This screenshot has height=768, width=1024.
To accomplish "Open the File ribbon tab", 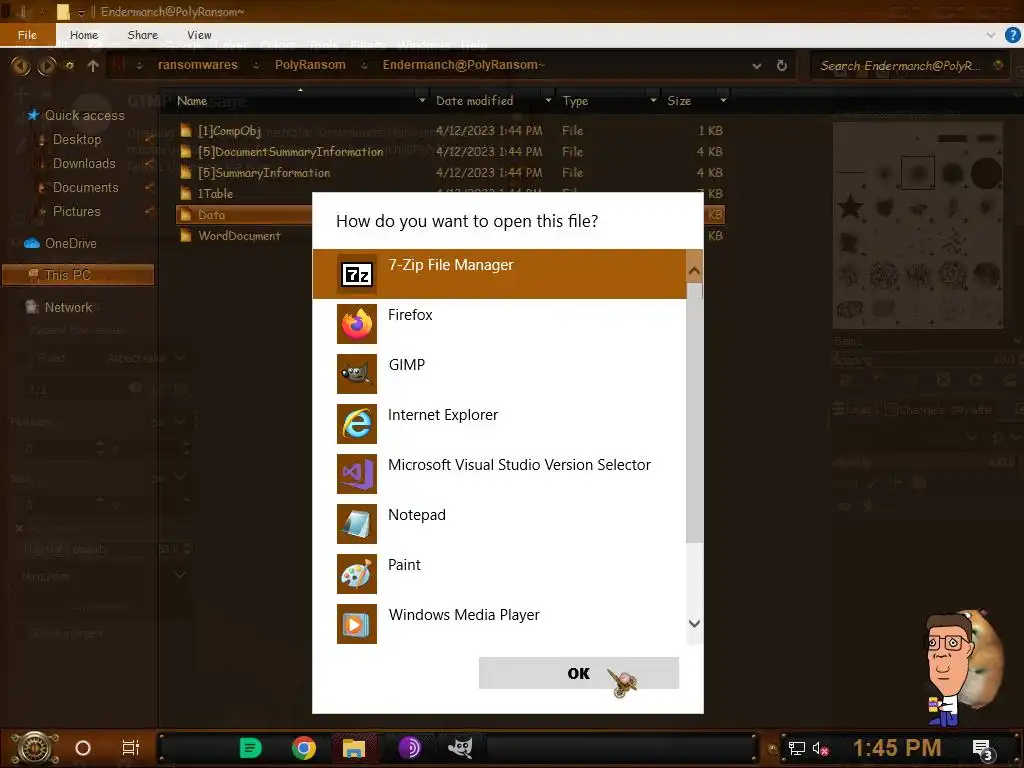I will click(x=27, y=35).
